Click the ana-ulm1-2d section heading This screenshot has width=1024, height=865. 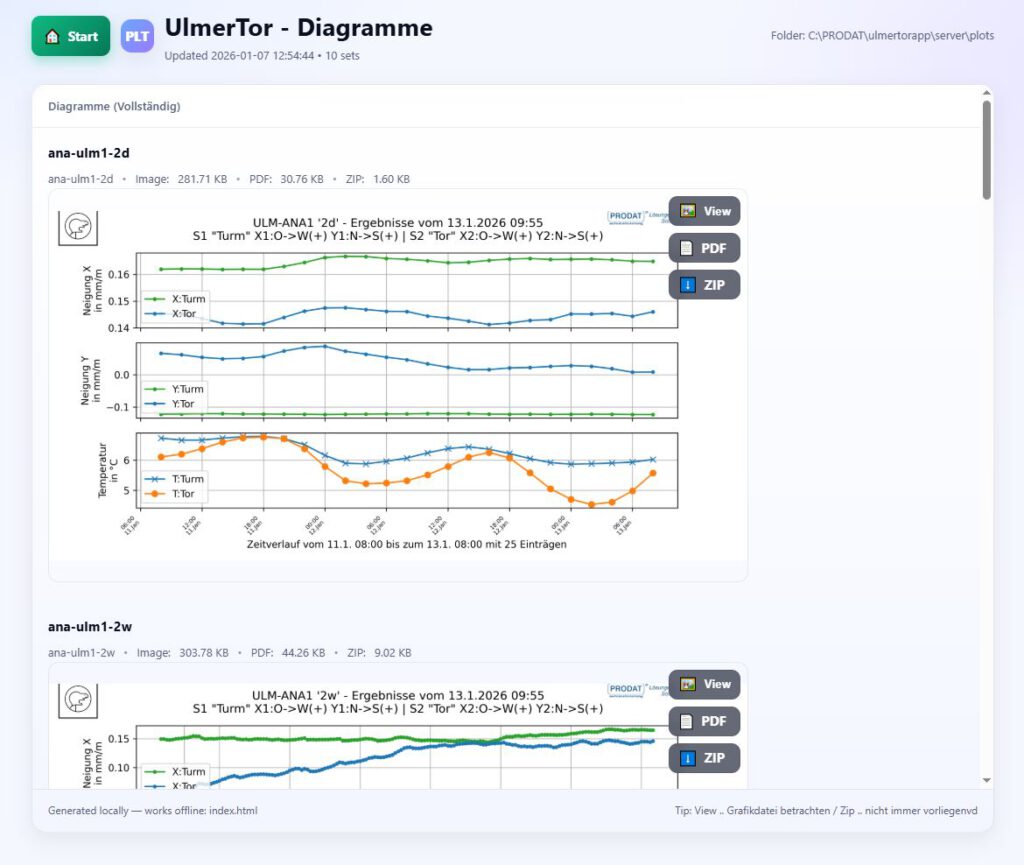(89, 153)
